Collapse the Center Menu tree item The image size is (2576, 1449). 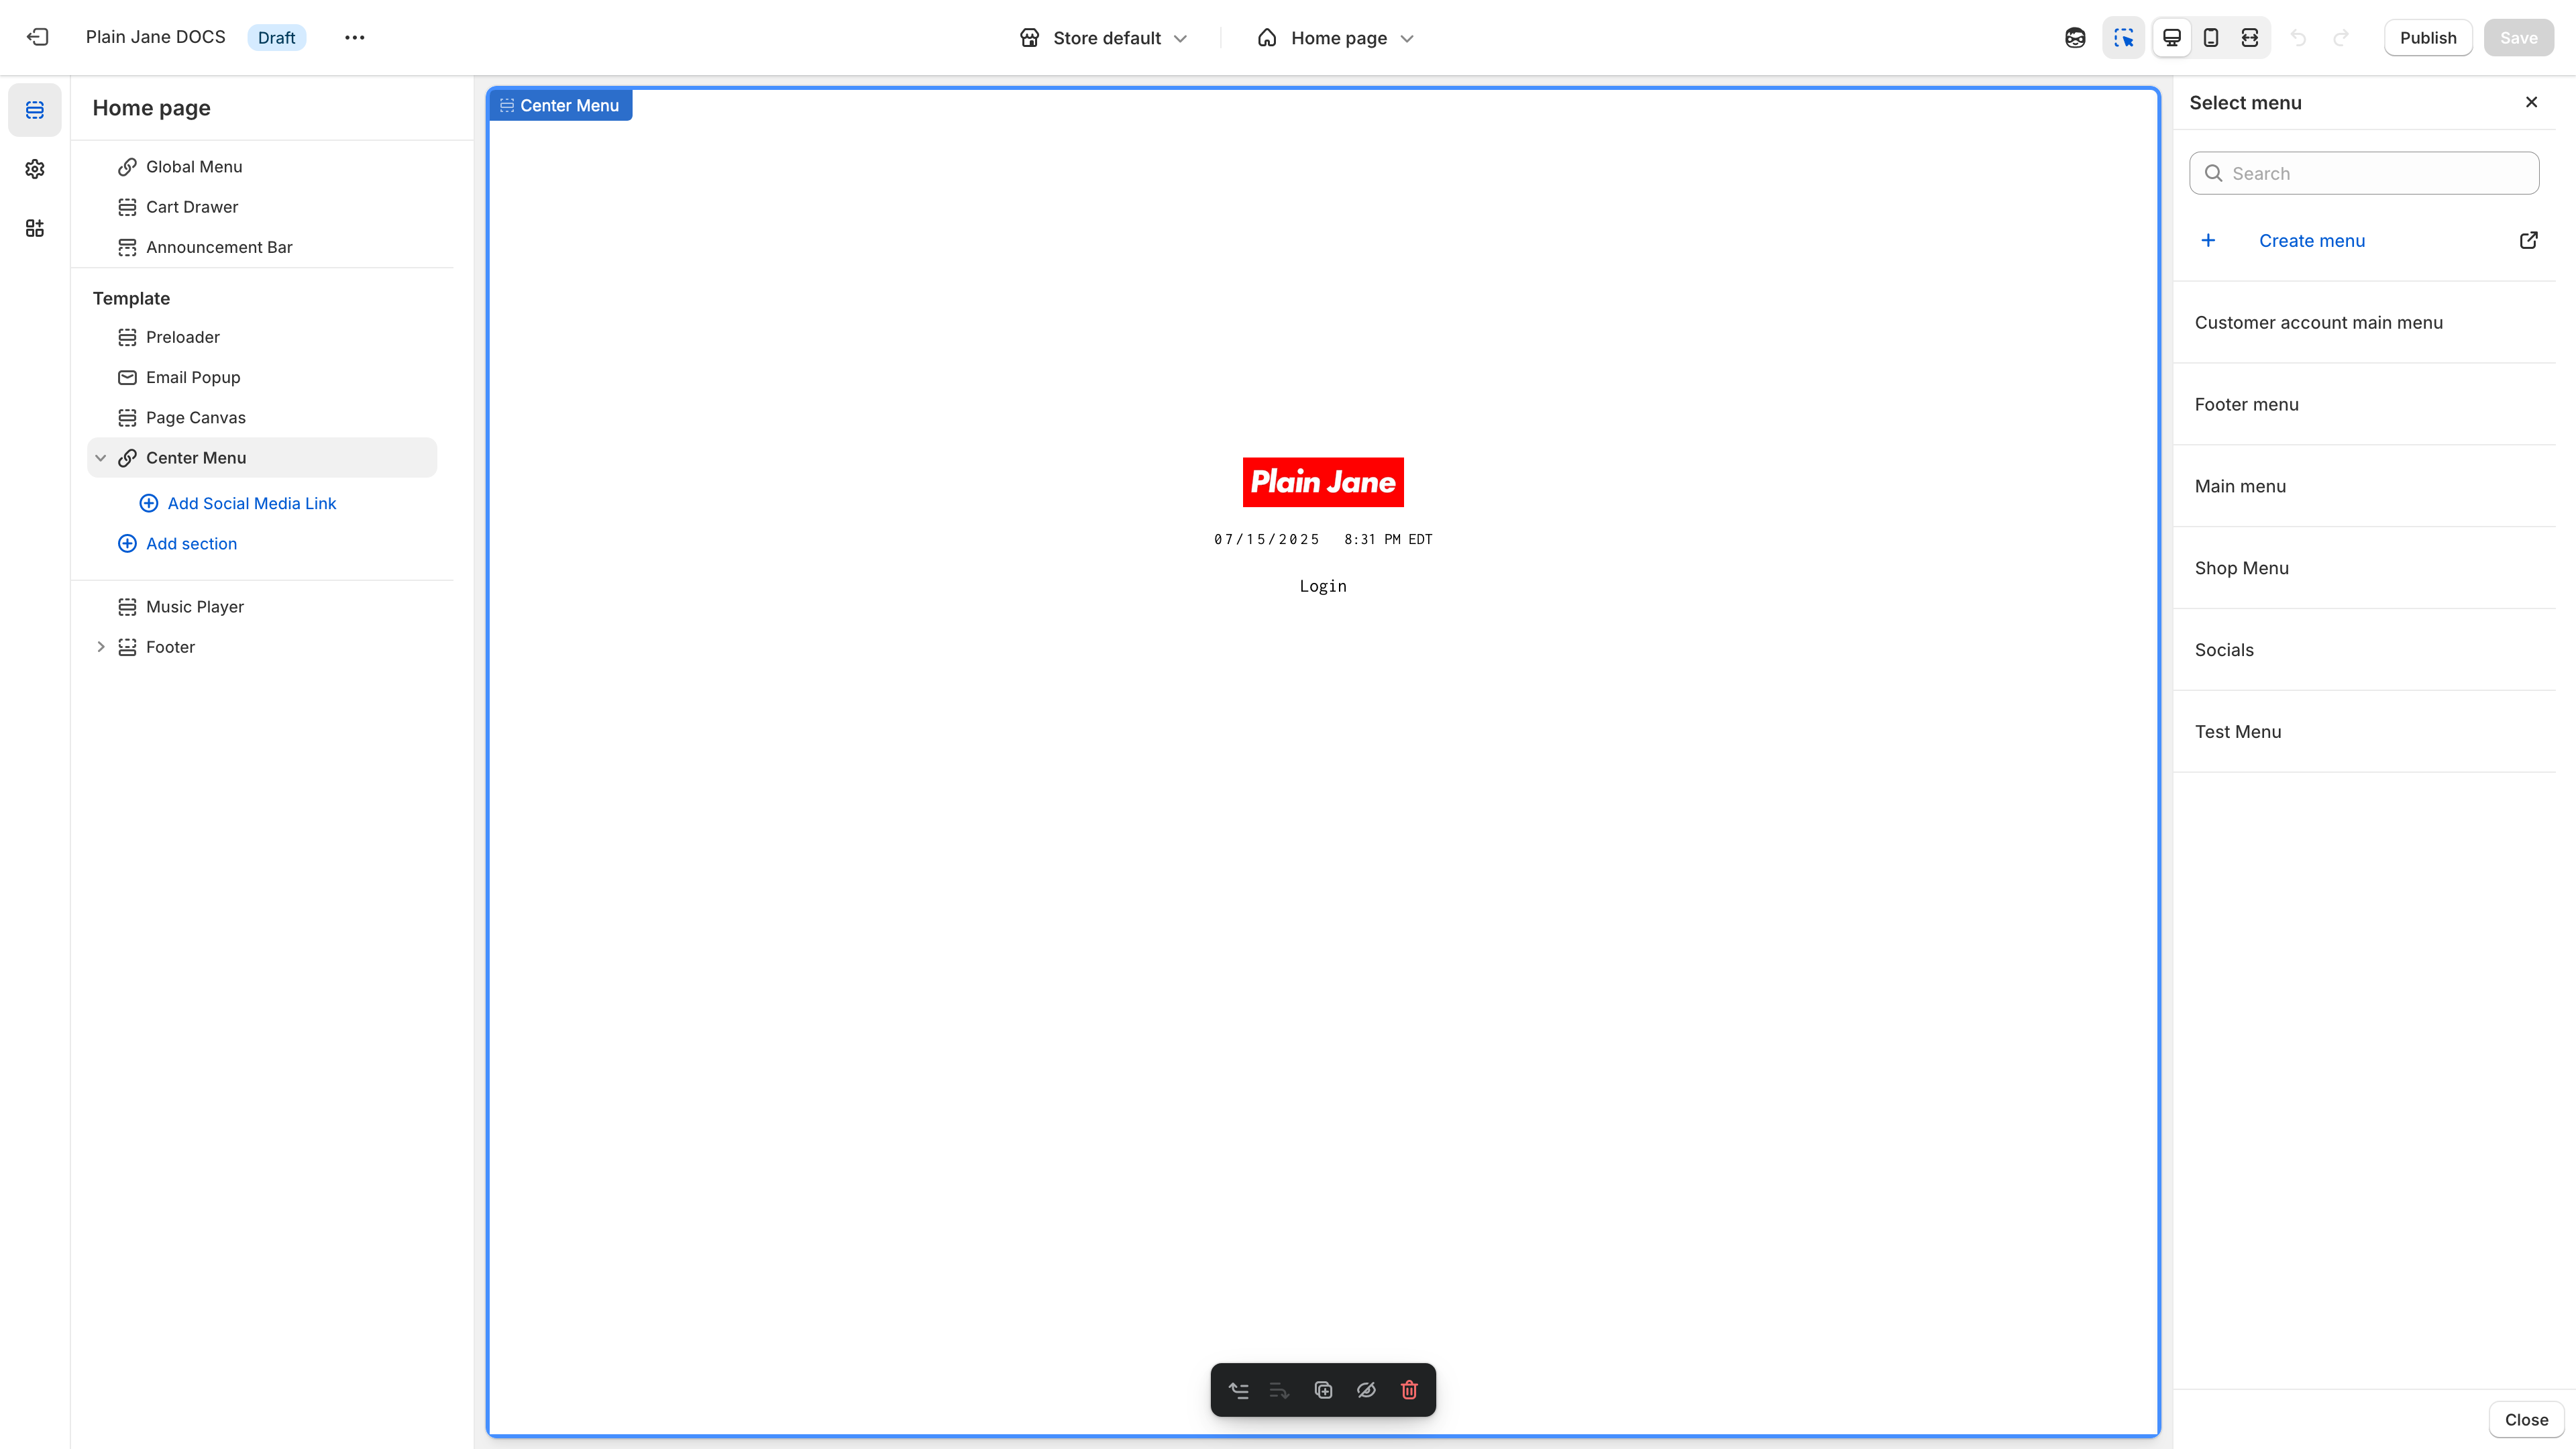coord(101,457)
